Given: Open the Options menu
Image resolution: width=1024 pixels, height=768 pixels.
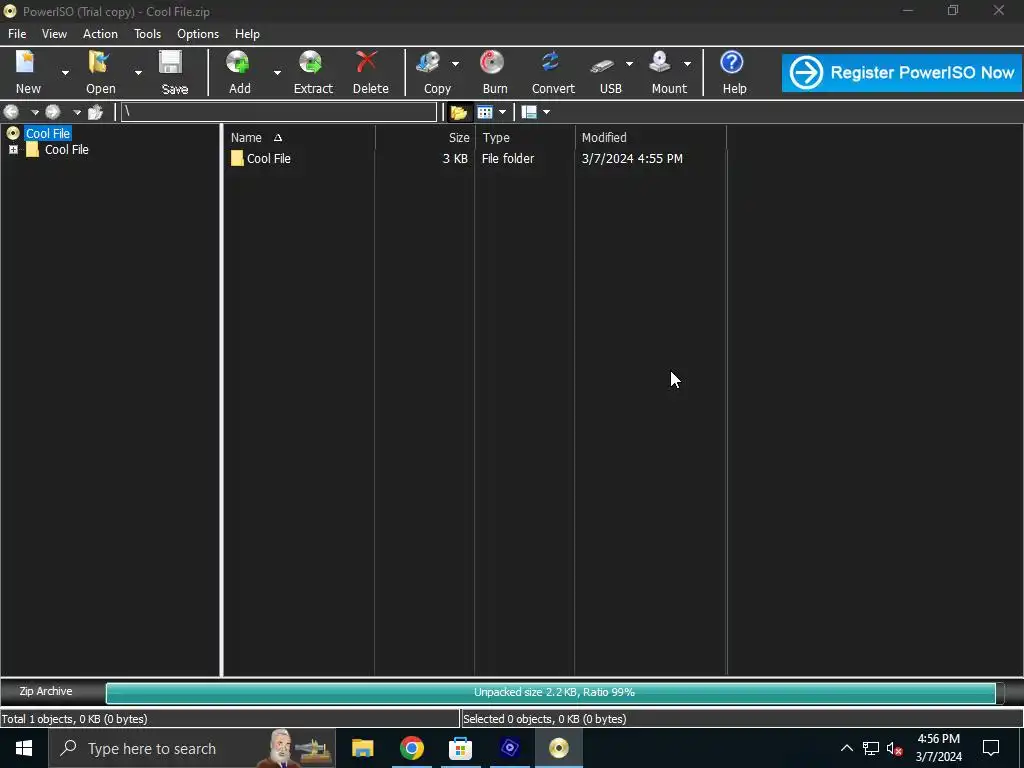Looking at the screenshot, I should point(198,34).
